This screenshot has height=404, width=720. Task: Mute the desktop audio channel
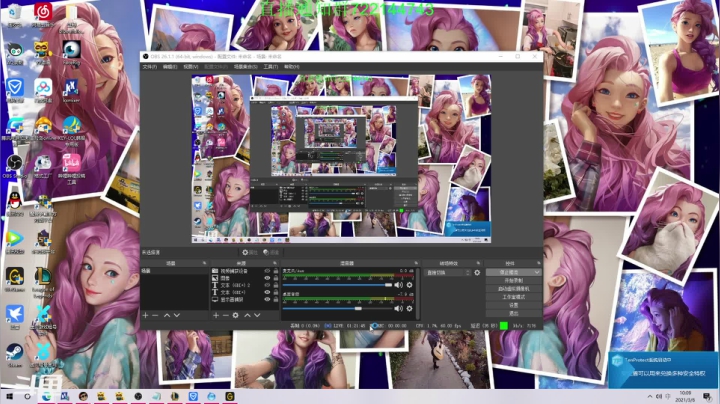coord(398,309)
